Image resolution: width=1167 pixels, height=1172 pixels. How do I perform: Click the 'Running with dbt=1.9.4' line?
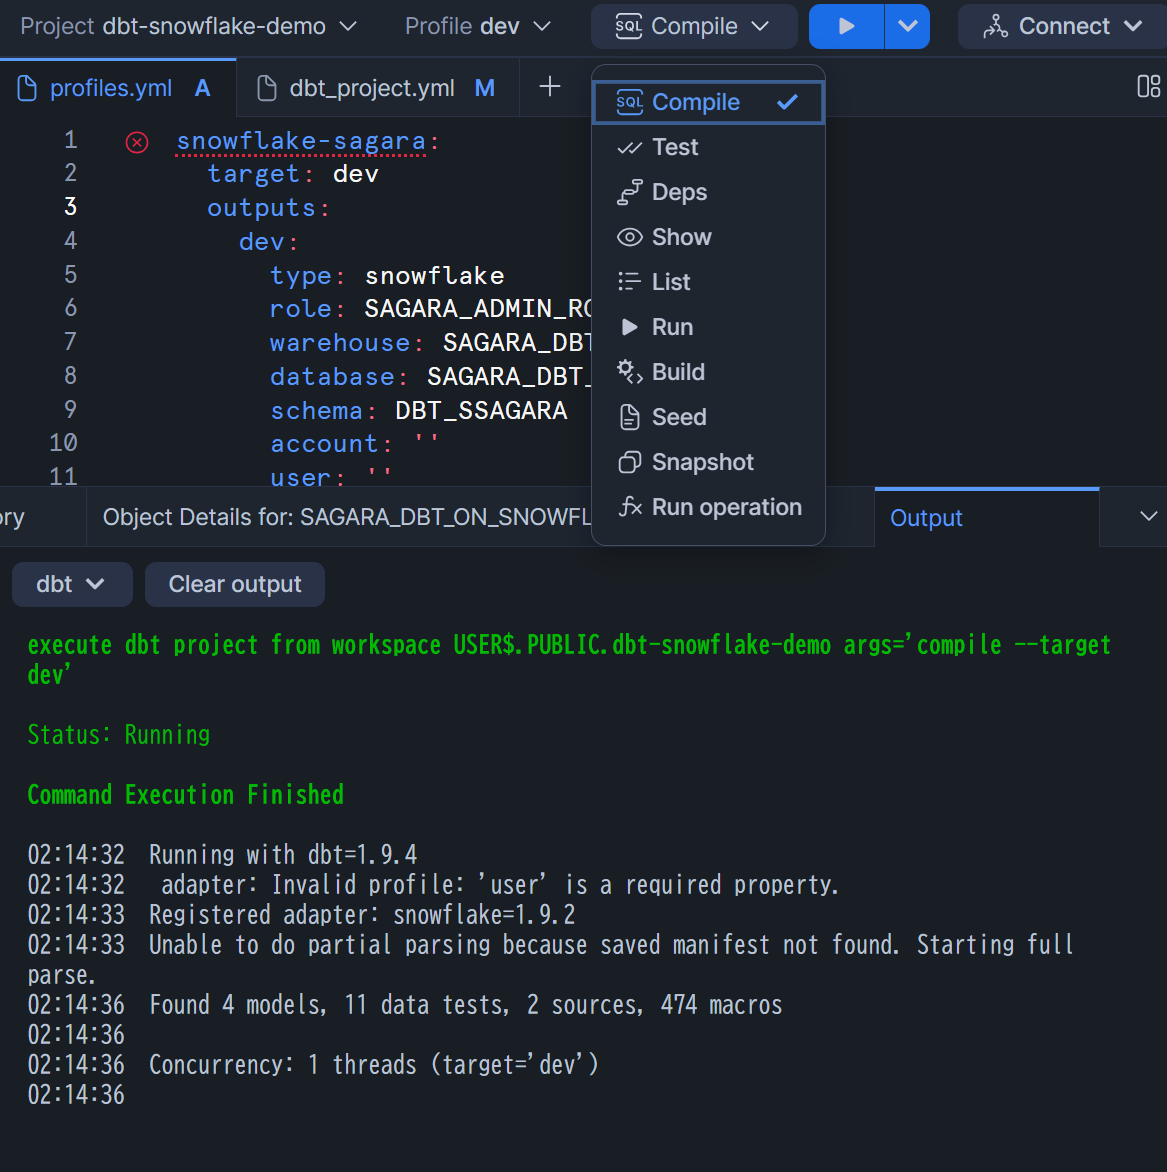tap(222, 855)
